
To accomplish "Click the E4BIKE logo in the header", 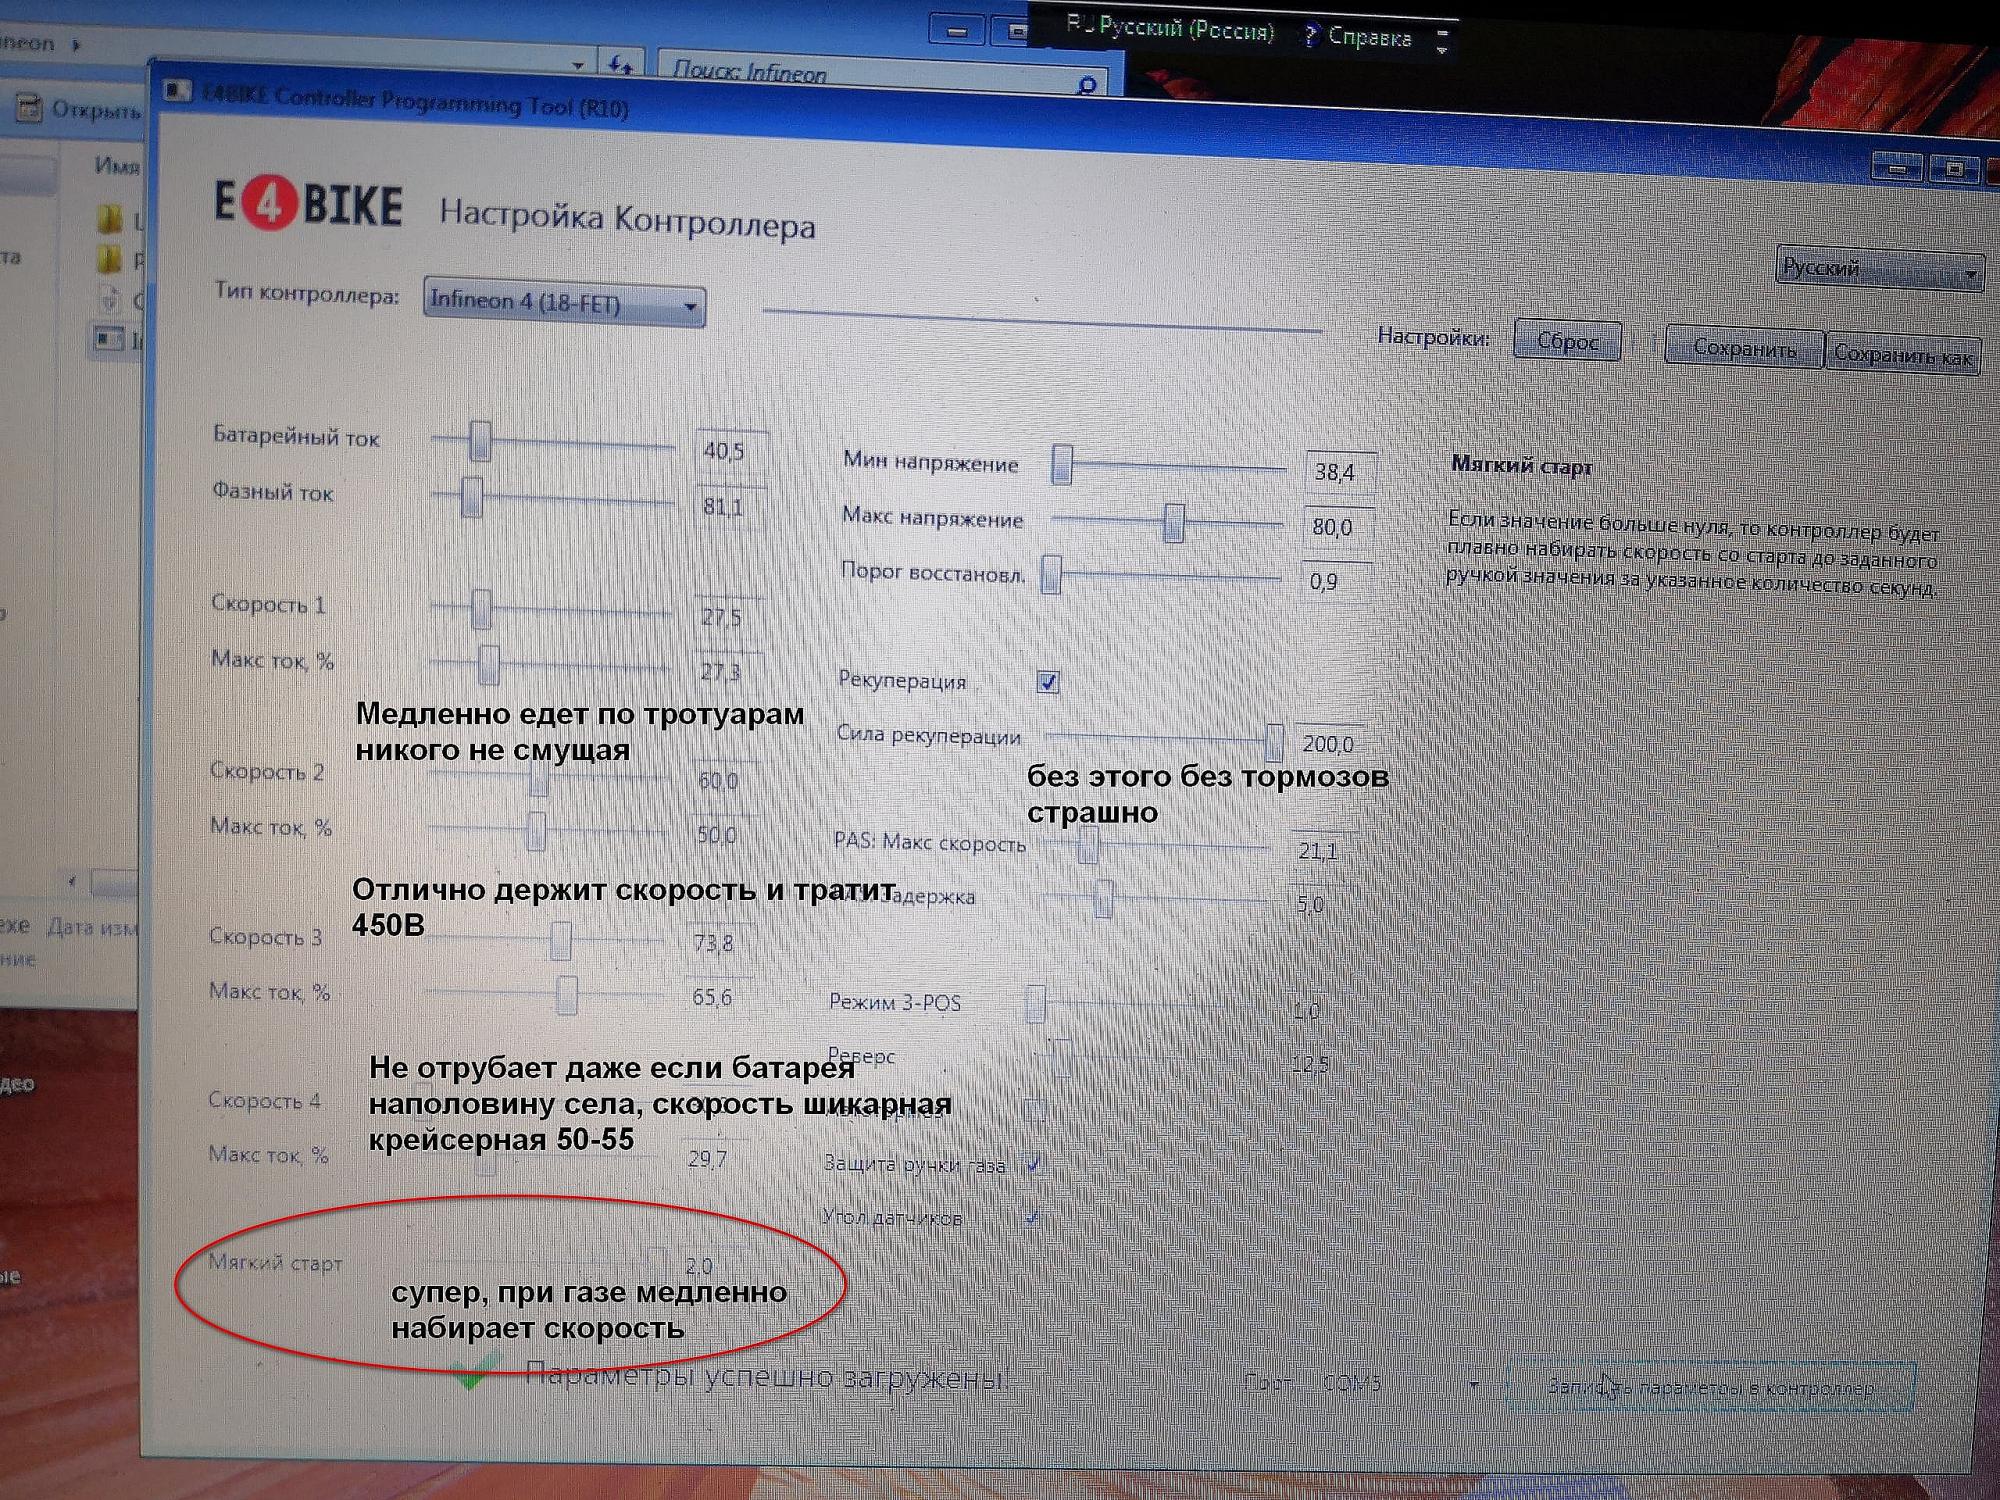I will coord(308,205).
